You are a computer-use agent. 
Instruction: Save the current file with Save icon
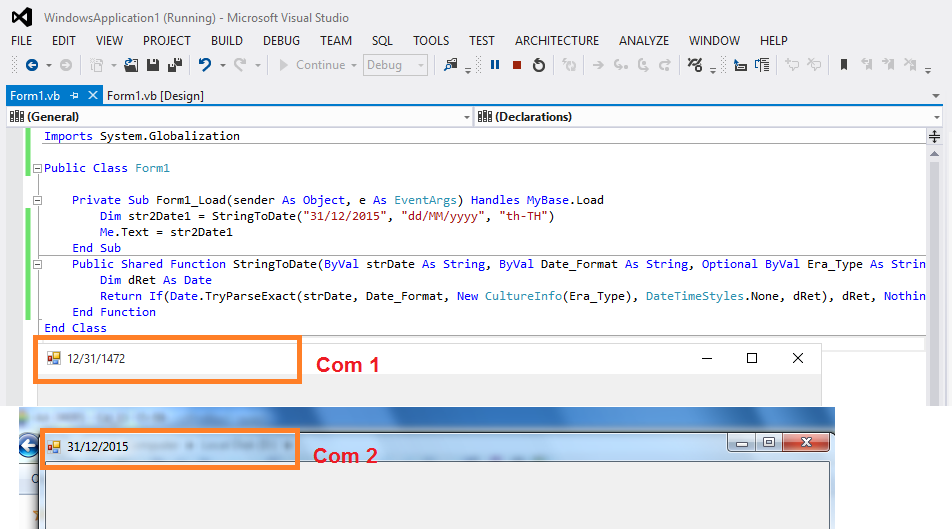point(153,65)
